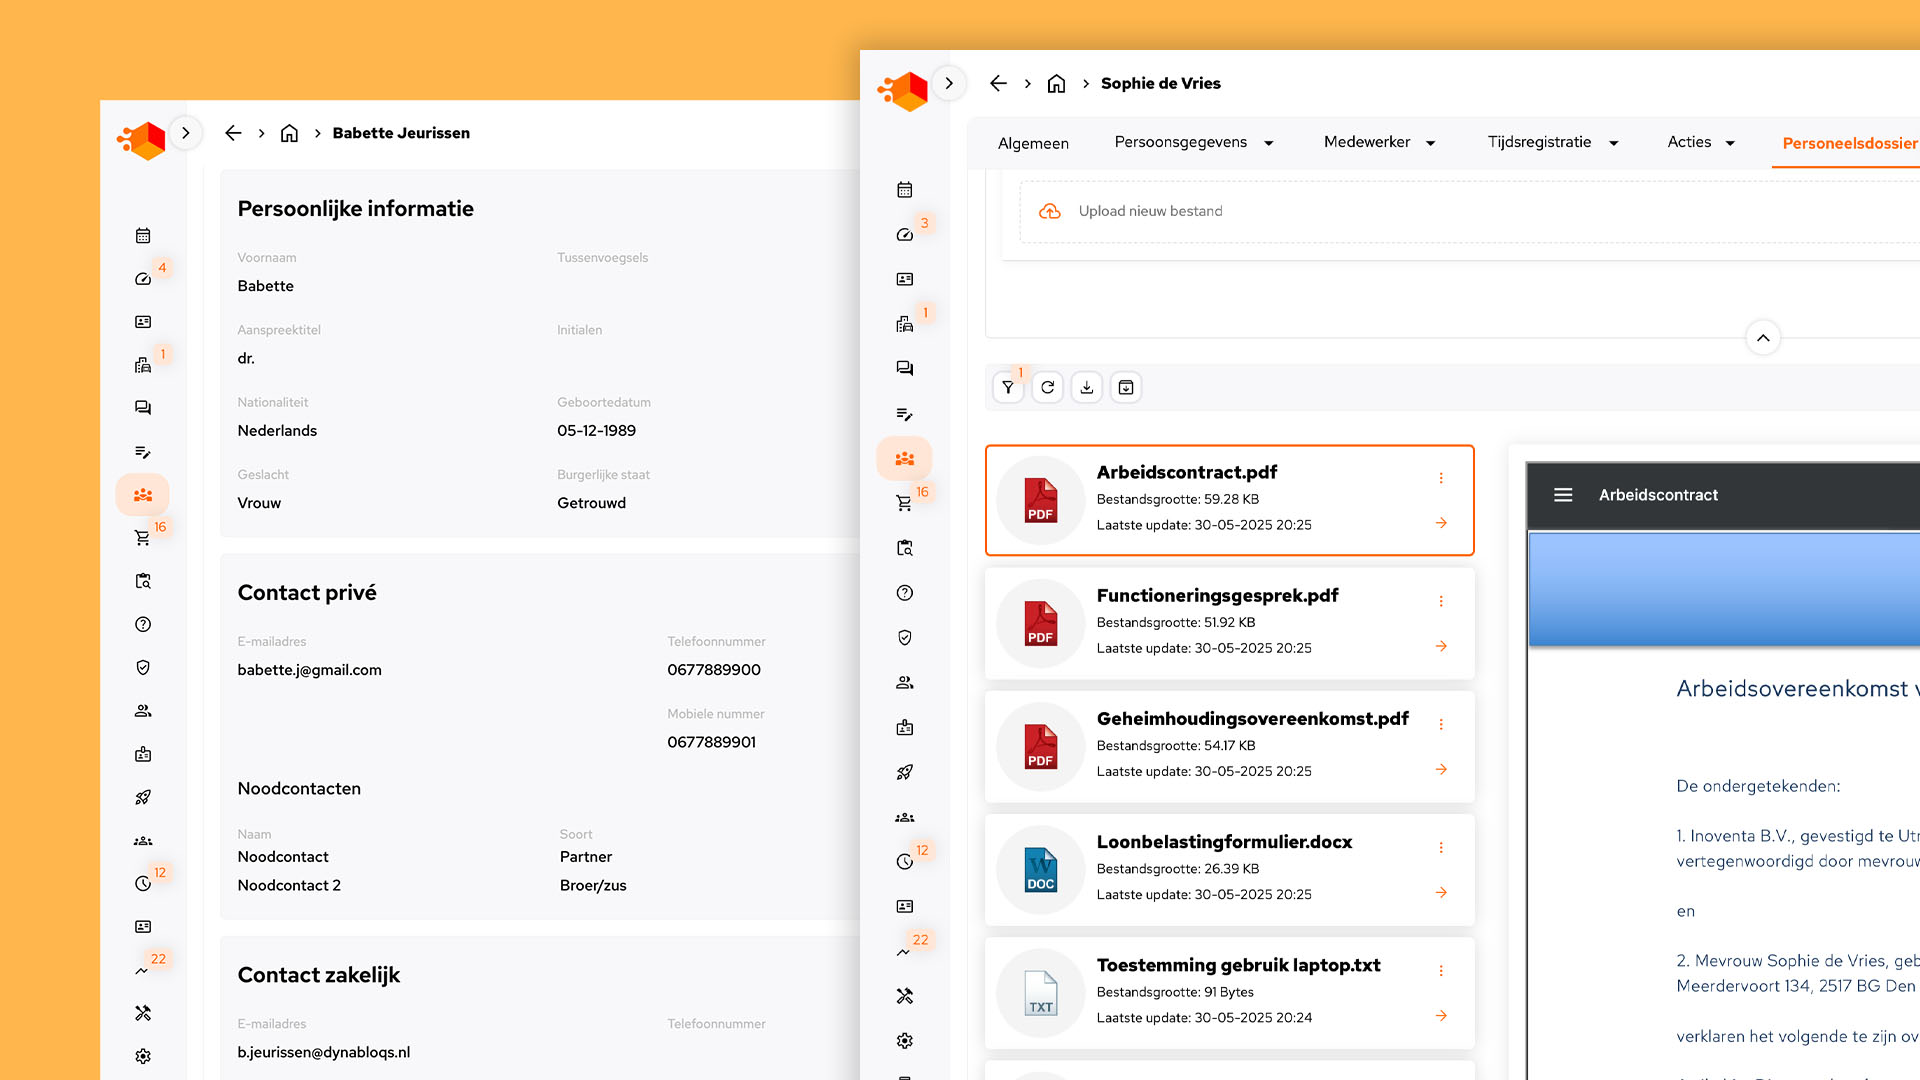Go to home in the Sophie de Vries window breadcrumb

tap(1056, 83)
